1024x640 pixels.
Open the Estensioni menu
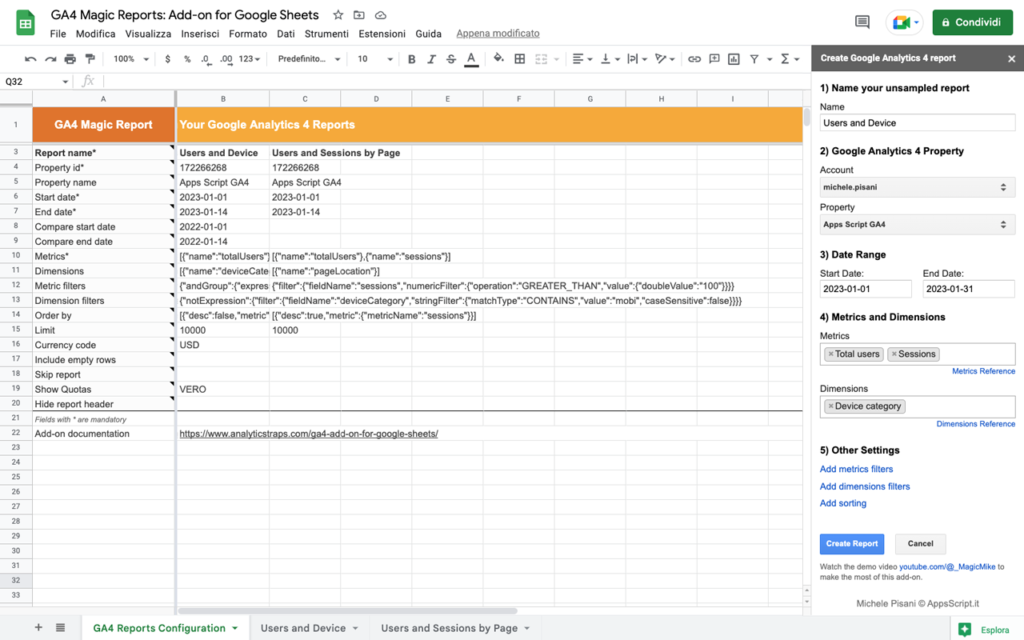(x=381, y=34)
